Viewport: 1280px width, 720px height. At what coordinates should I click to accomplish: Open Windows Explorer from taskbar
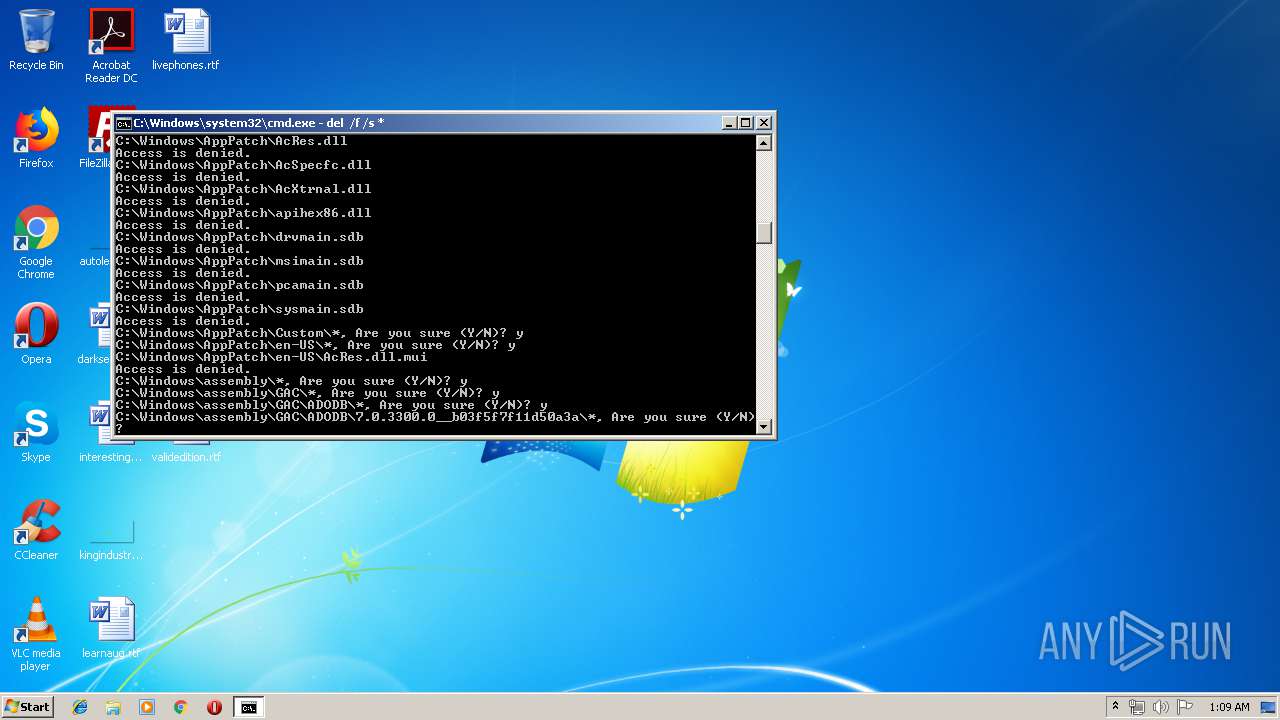(113, 707)
